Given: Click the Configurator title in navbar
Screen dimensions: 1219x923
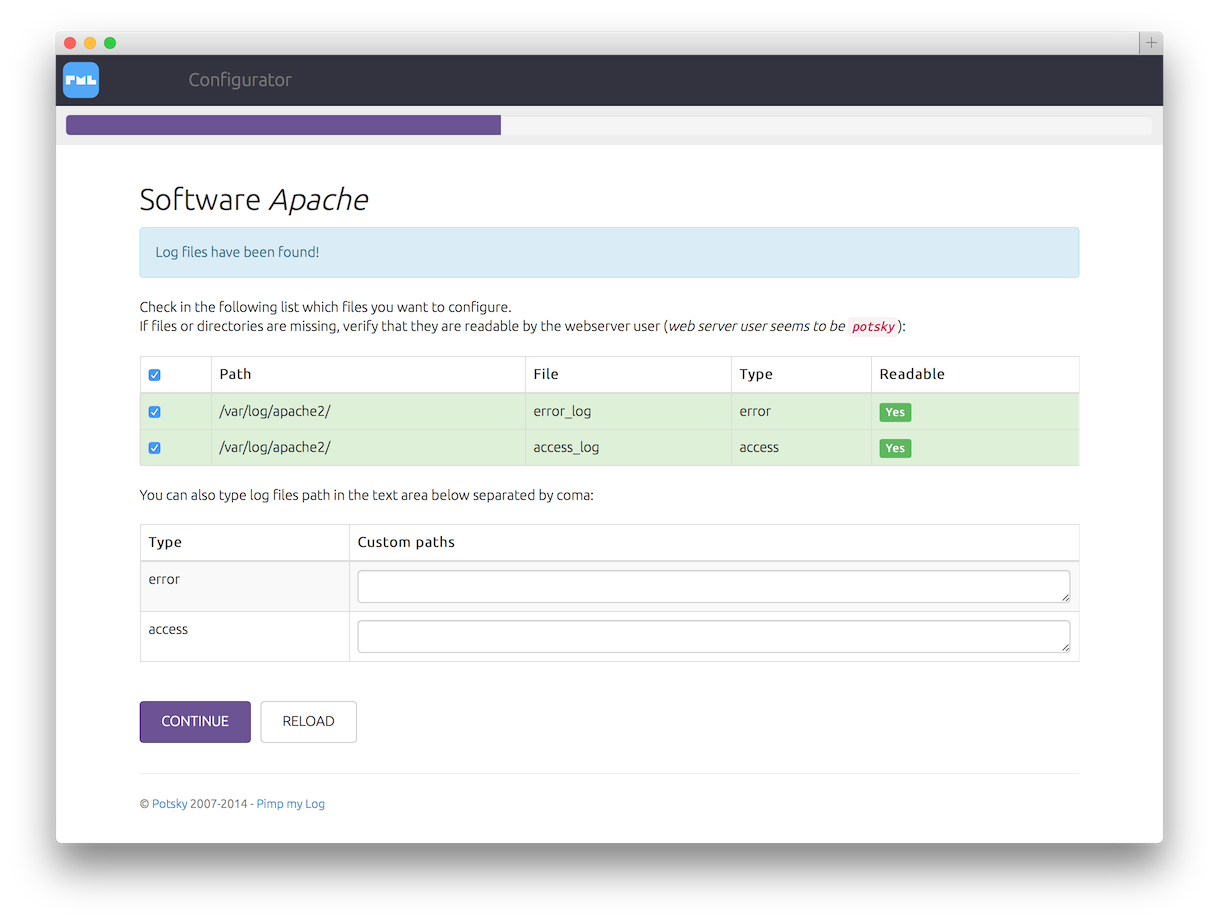Looking at the screenshot, I should tap(240, 80).
